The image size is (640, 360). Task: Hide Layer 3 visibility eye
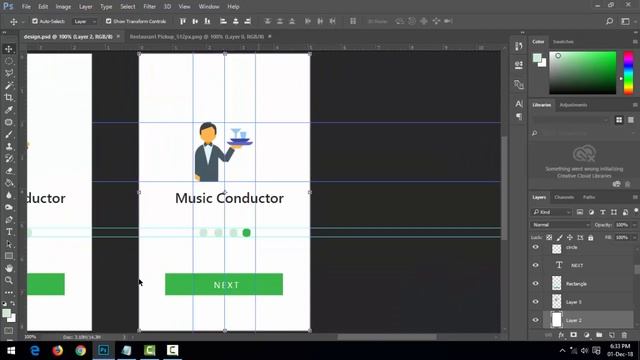pos(536,302)
